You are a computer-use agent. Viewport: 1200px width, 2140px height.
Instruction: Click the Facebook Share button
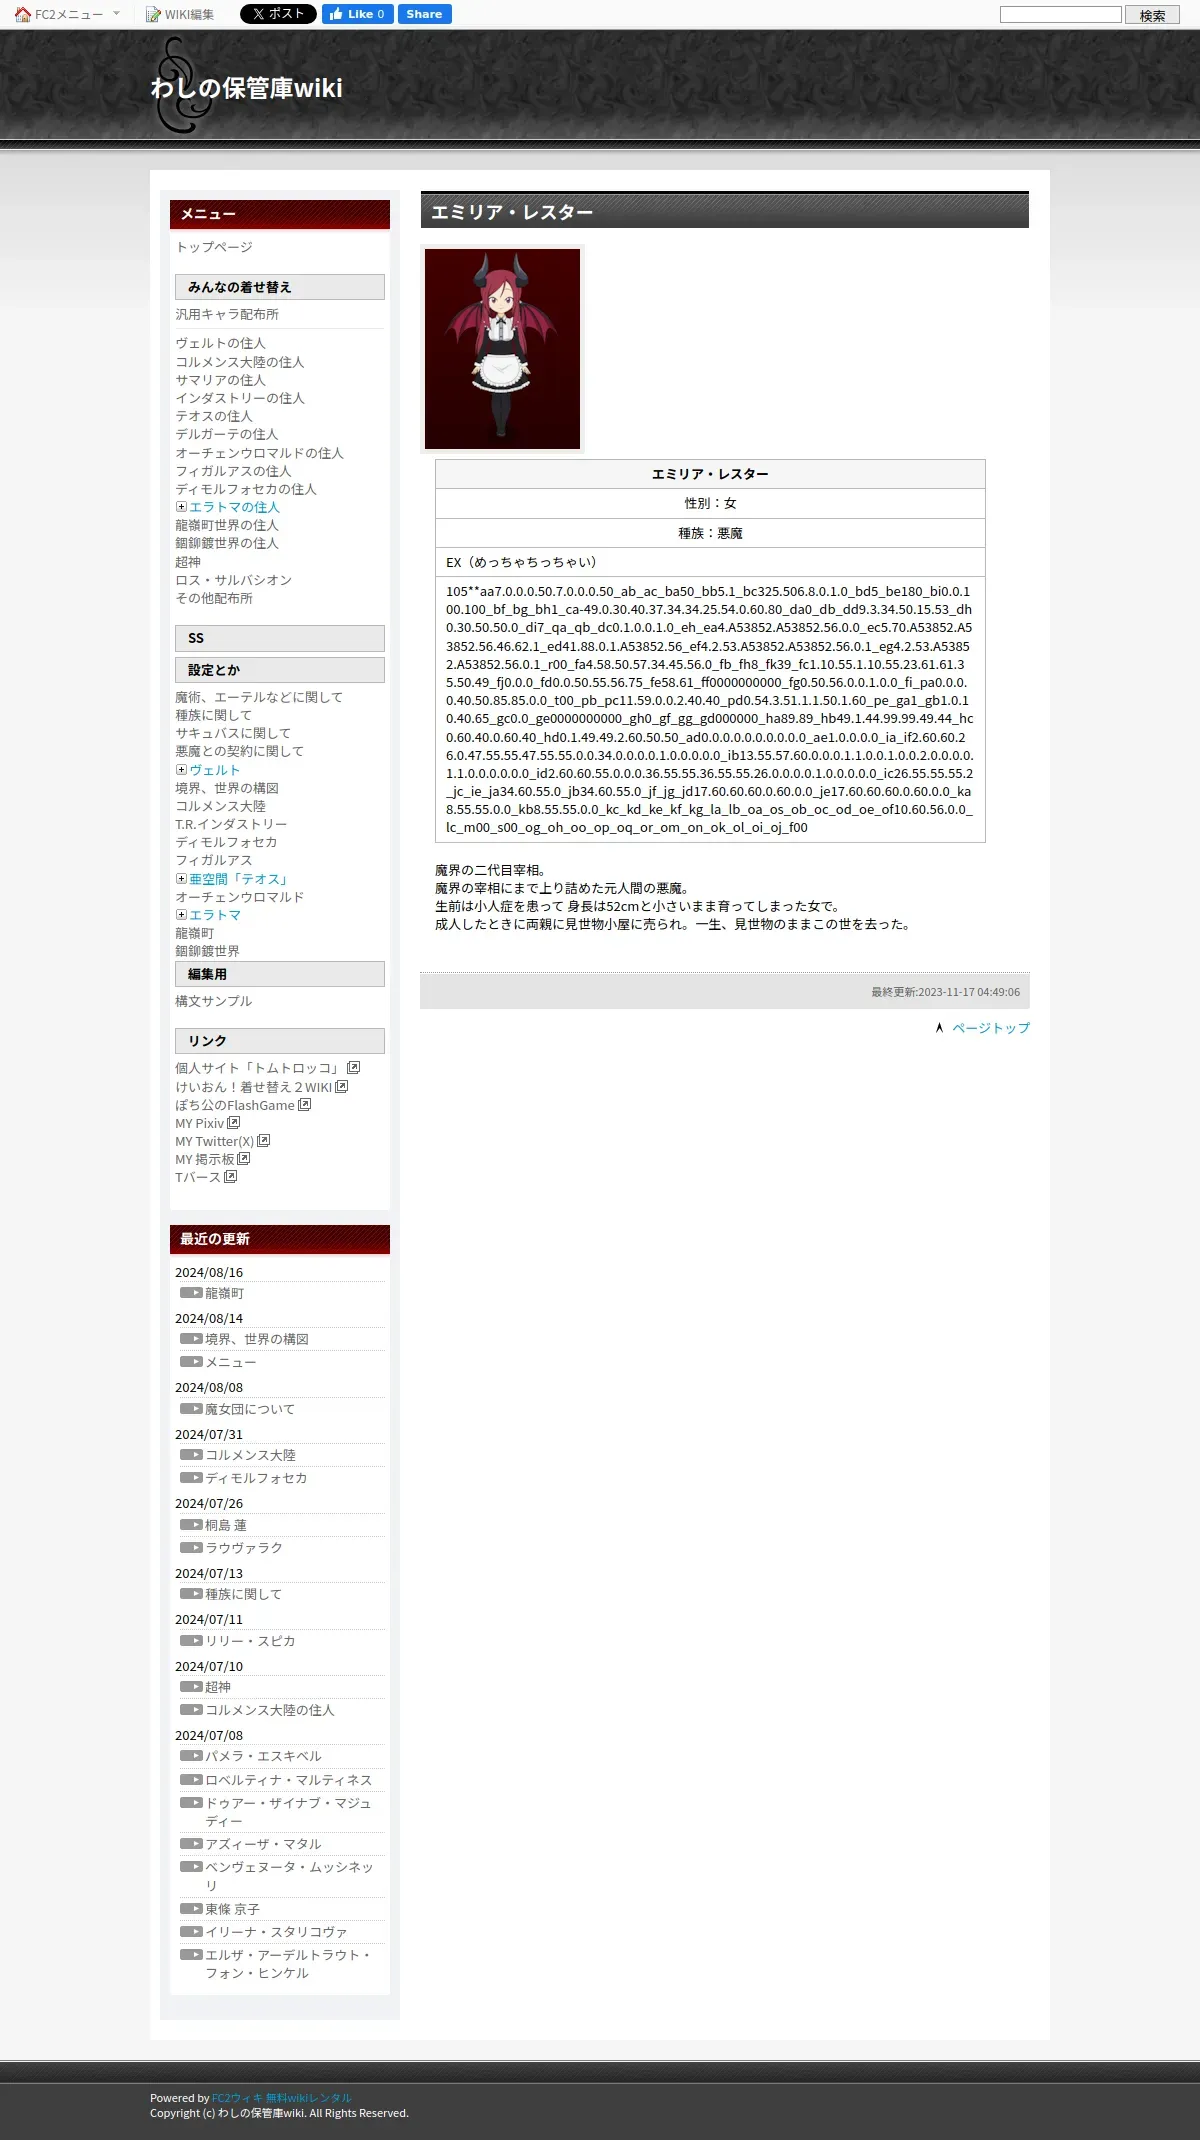click(424, 14)
